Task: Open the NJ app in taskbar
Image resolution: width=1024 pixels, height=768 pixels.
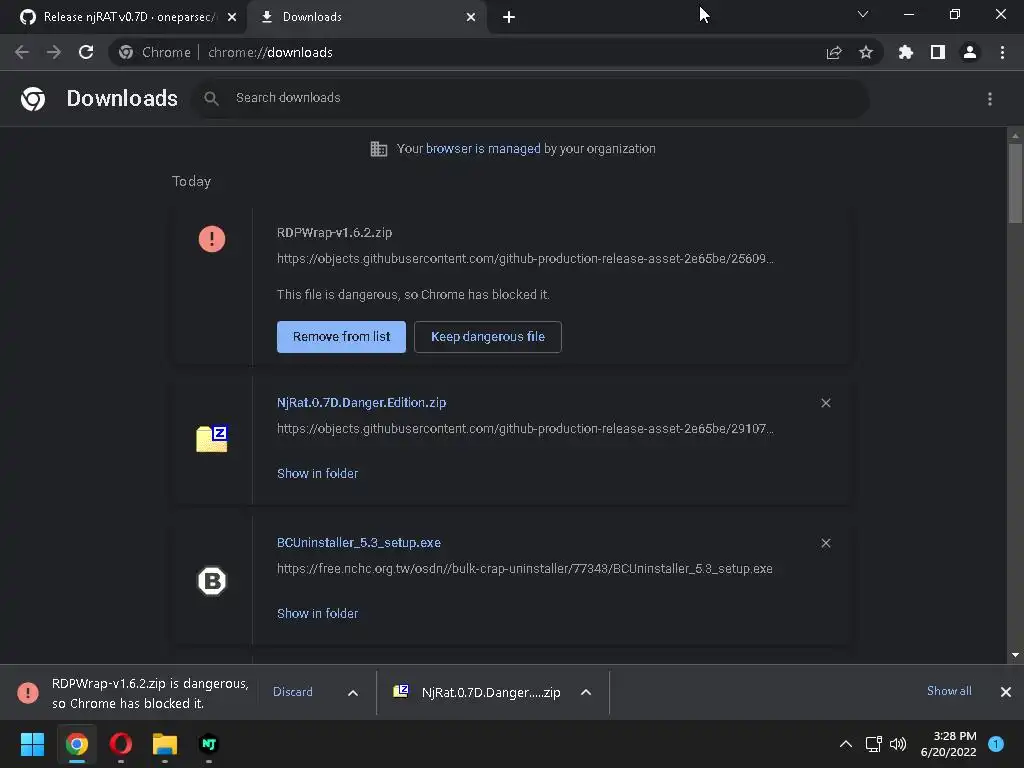Action: coord(209,744)
